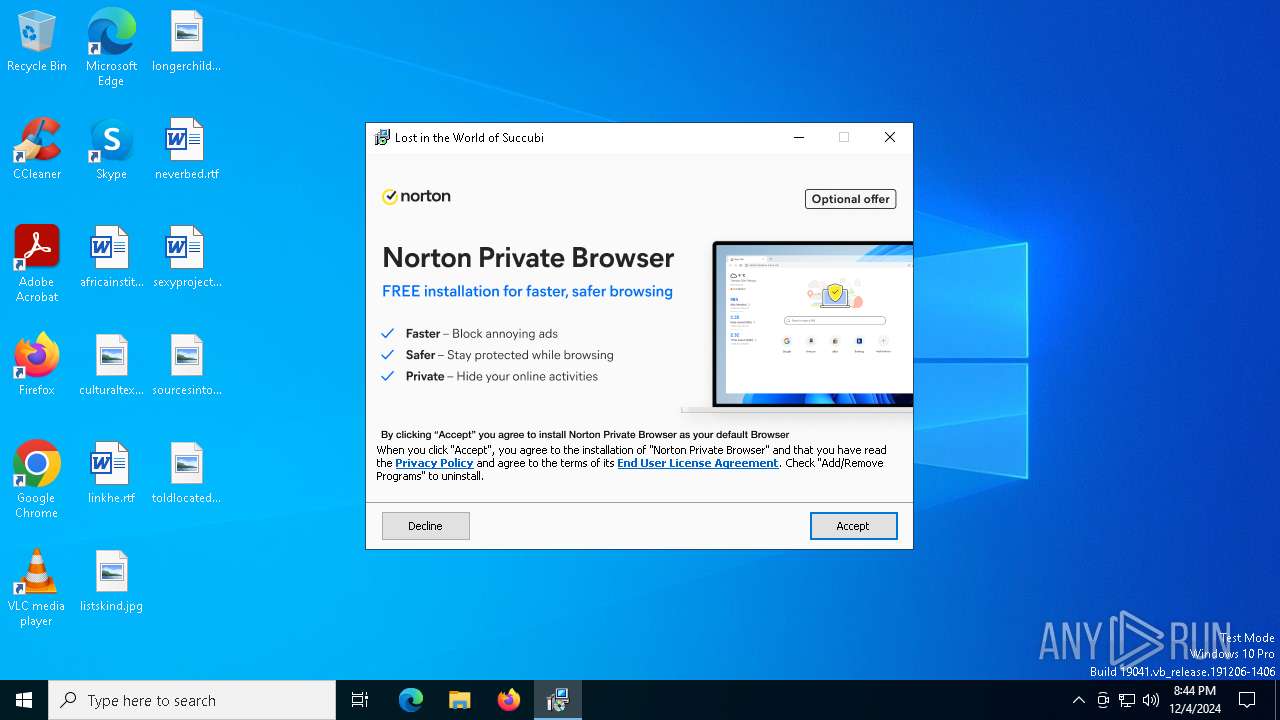Click the Norton logo in installer
Image resolution: width=1280 pixels, height=720 pixels.
pyautogui.click(x=416, y=197)
